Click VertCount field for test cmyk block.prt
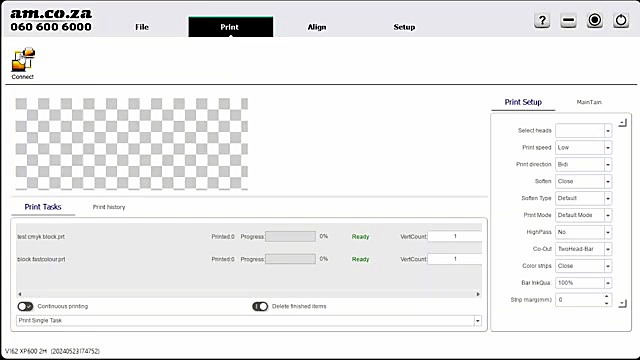The height and width of the screenshot is (360, 640). pyautogui.click(x=455, y=236)
